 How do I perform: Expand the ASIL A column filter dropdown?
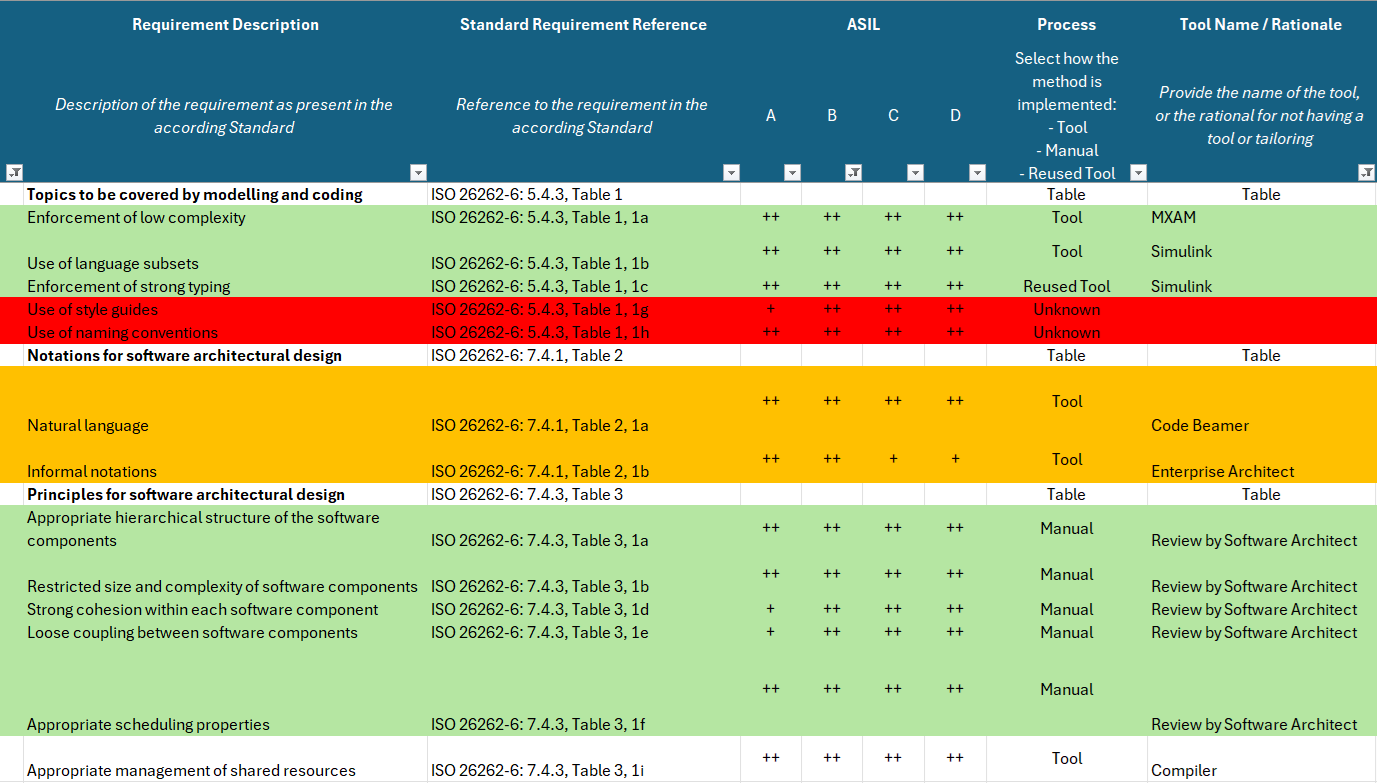pyautogui.click(x=792, y=173)
